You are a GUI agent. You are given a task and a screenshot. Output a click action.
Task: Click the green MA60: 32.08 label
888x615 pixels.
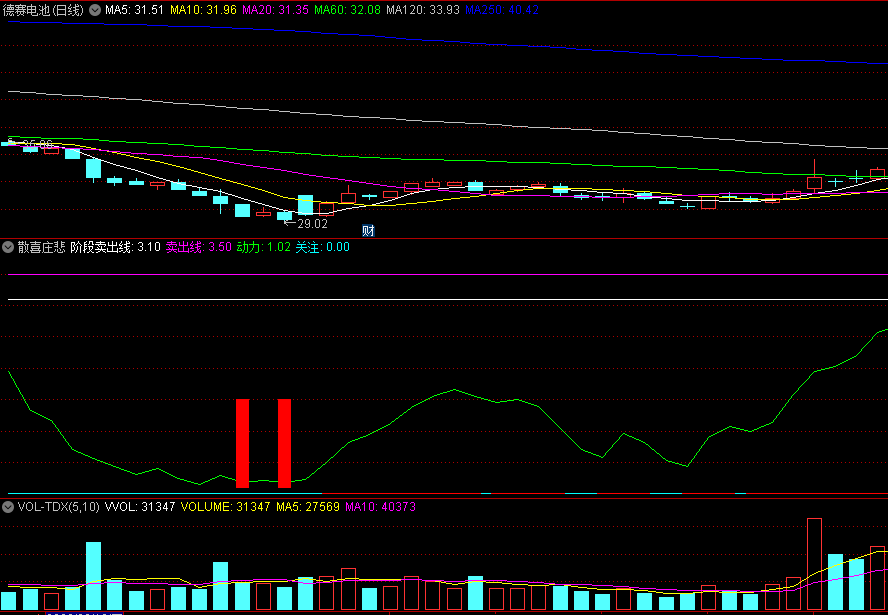click(347, 10)
